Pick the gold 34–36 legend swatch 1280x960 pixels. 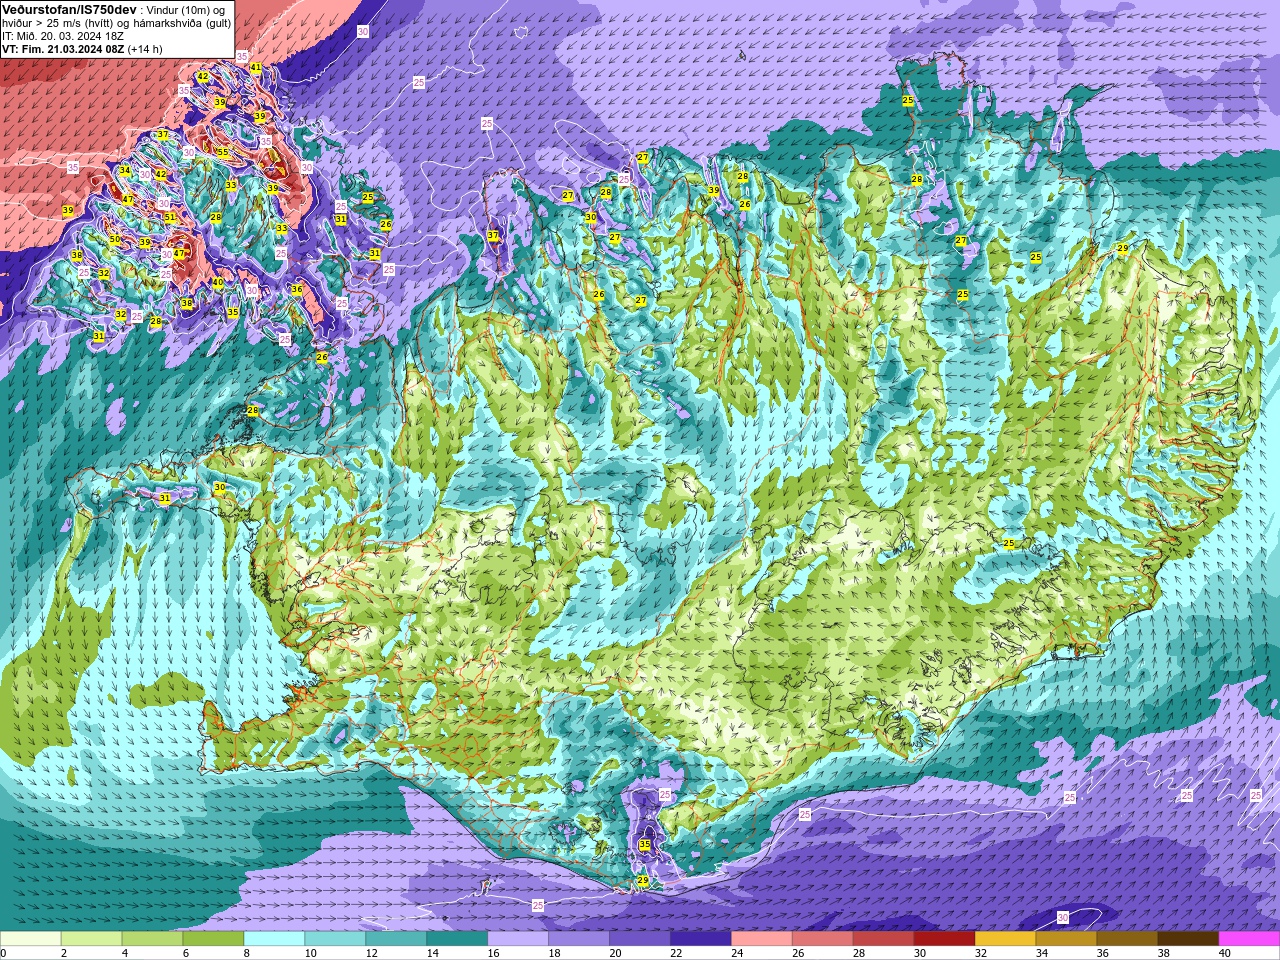1068,939
